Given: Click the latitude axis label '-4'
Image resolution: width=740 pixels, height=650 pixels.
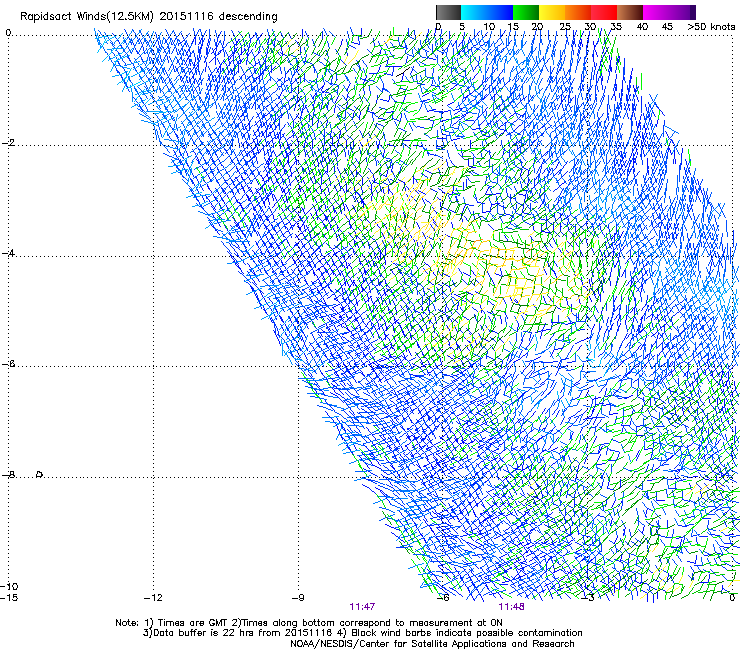Looking at the screenshot, I should point(8,253).
